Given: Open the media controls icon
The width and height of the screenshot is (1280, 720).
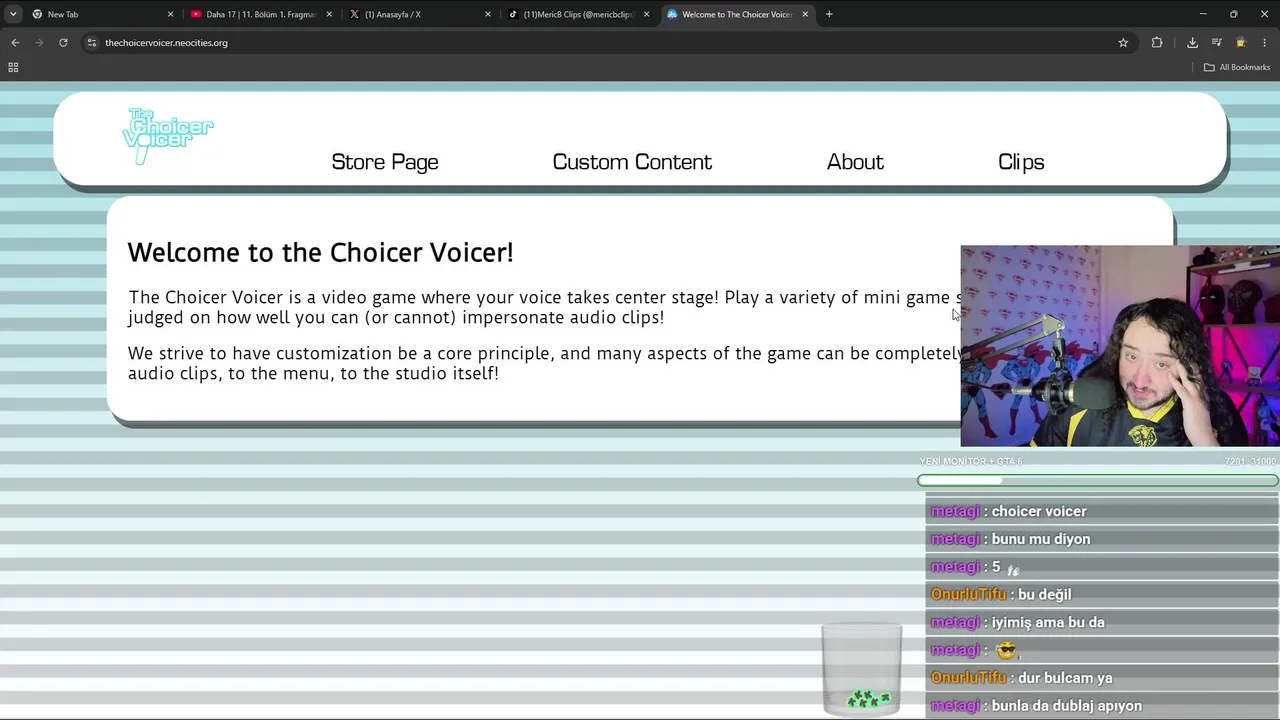Looking at the screenshot, I should pyautogui.click(x=1216, y=42).
